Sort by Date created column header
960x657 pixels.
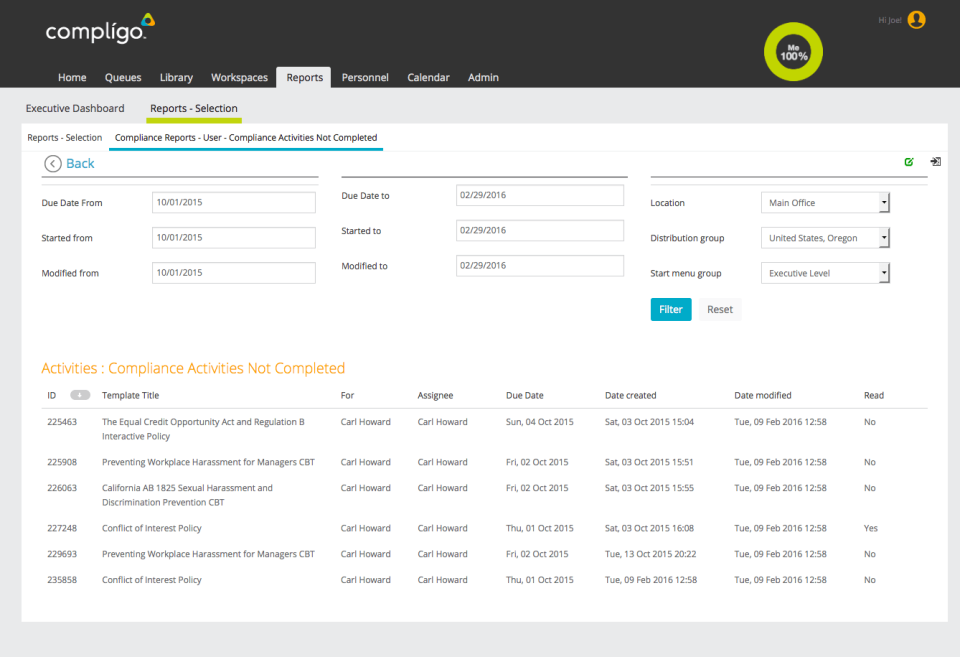(631, 396)
